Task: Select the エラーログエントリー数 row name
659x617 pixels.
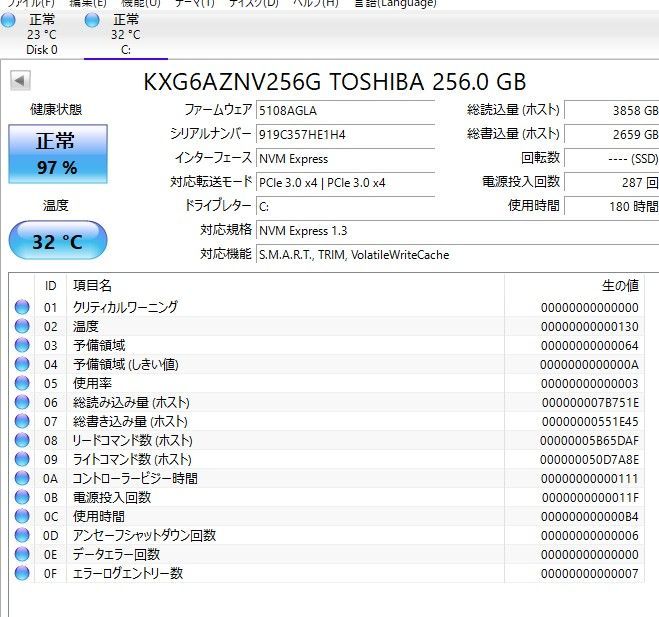Action: [128, 573]
